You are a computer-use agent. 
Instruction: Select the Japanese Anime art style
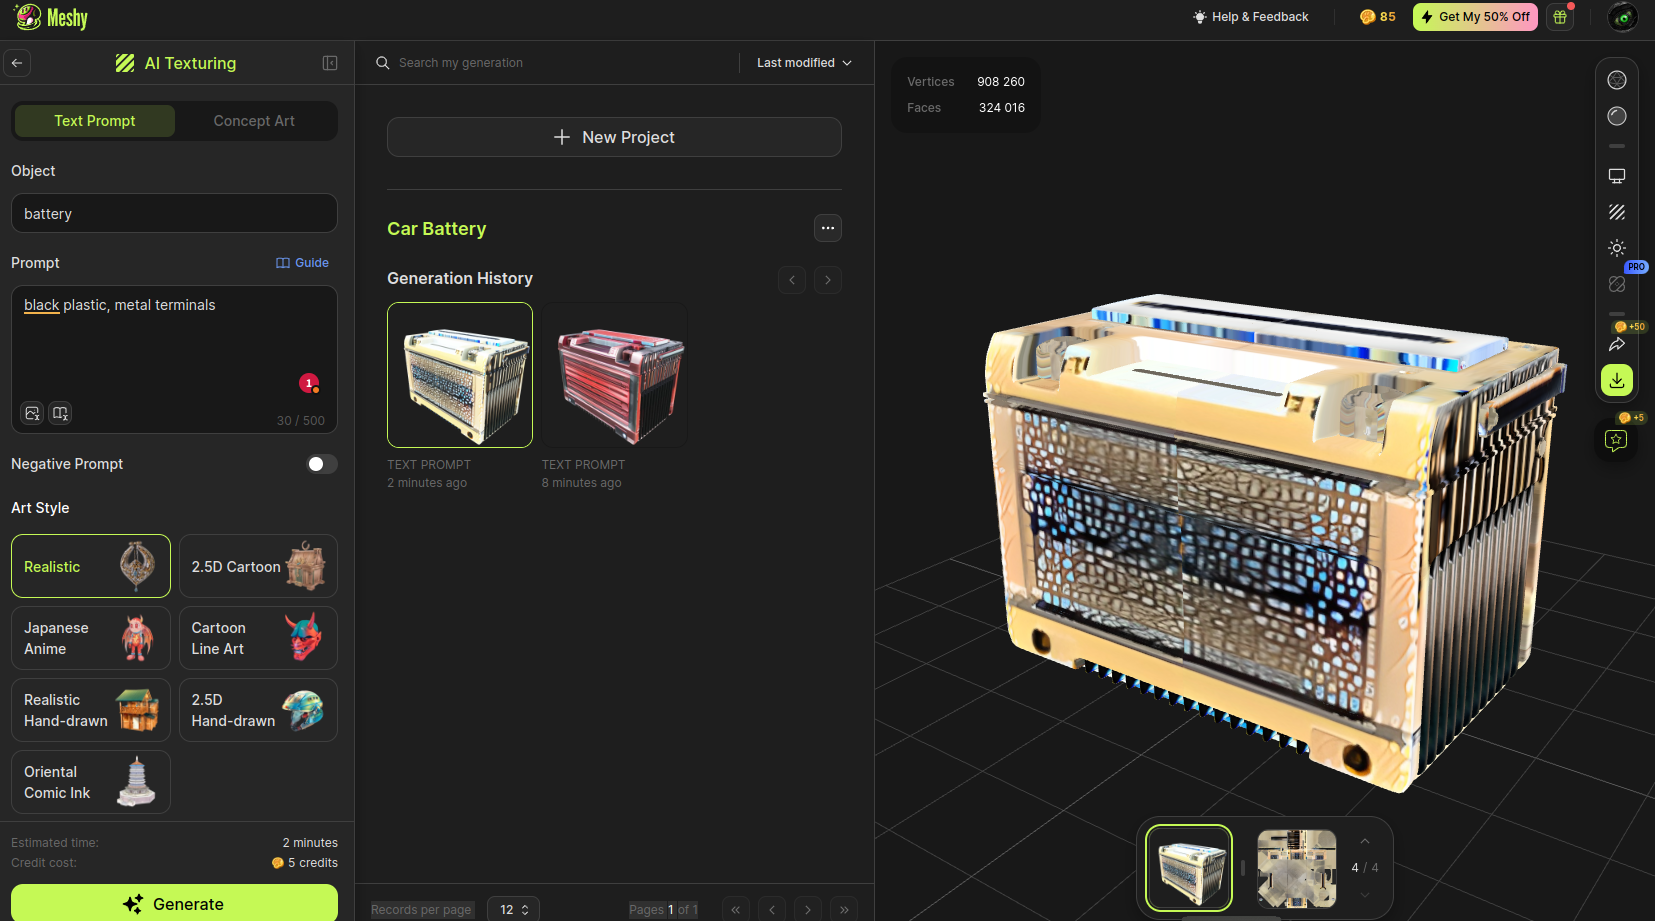(x=91, y=638)
